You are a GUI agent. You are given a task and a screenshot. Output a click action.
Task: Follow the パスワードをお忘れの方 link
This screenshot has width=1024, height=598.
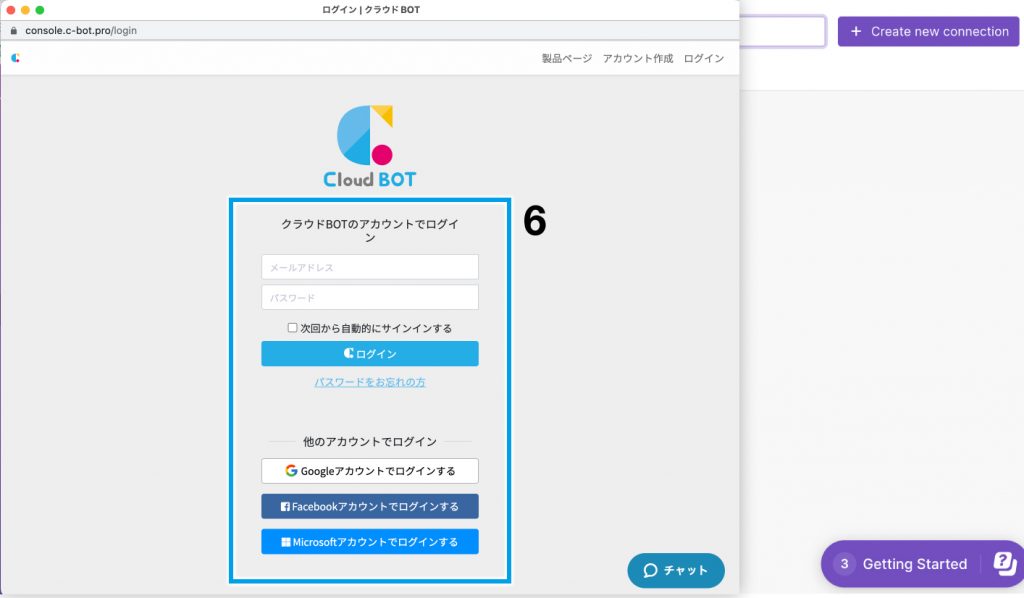pyautogui.click(x=370, y=382)
